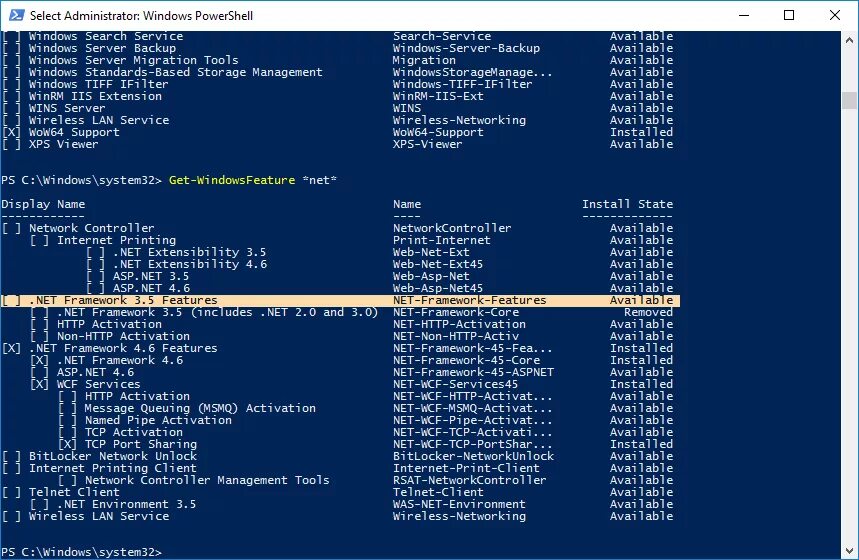Viewport: 859px width, 560px height.
Task: Click NET-Framework-45-ASPNET name text
Action: pos(473,373)
